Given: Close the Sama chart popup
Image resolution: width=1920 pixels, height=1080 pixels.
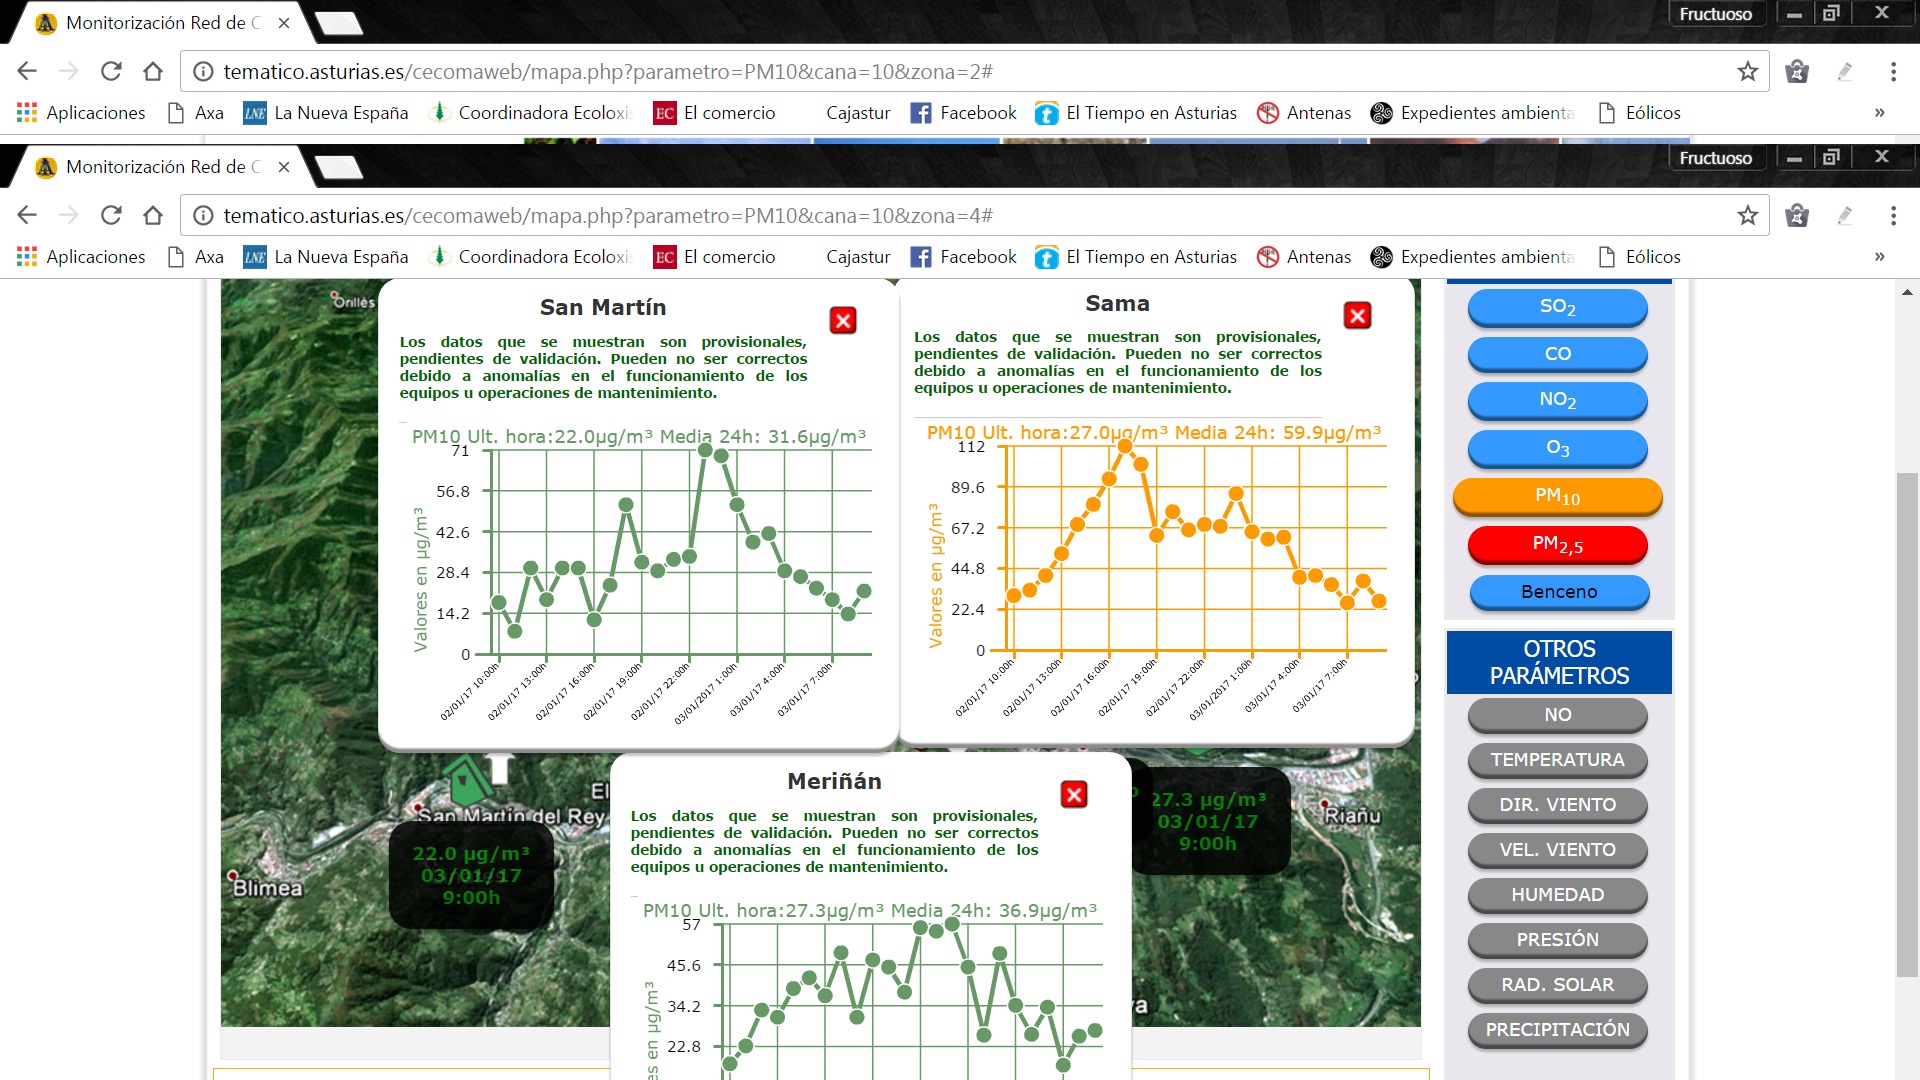Looking at the screenshot, I should [1357, 316].
